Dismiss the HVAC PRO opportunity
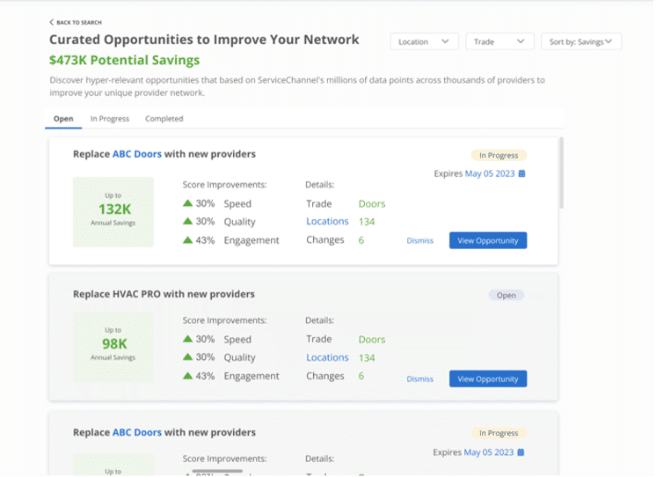Viewport: 656px width, 477px height. click(420, 379)
